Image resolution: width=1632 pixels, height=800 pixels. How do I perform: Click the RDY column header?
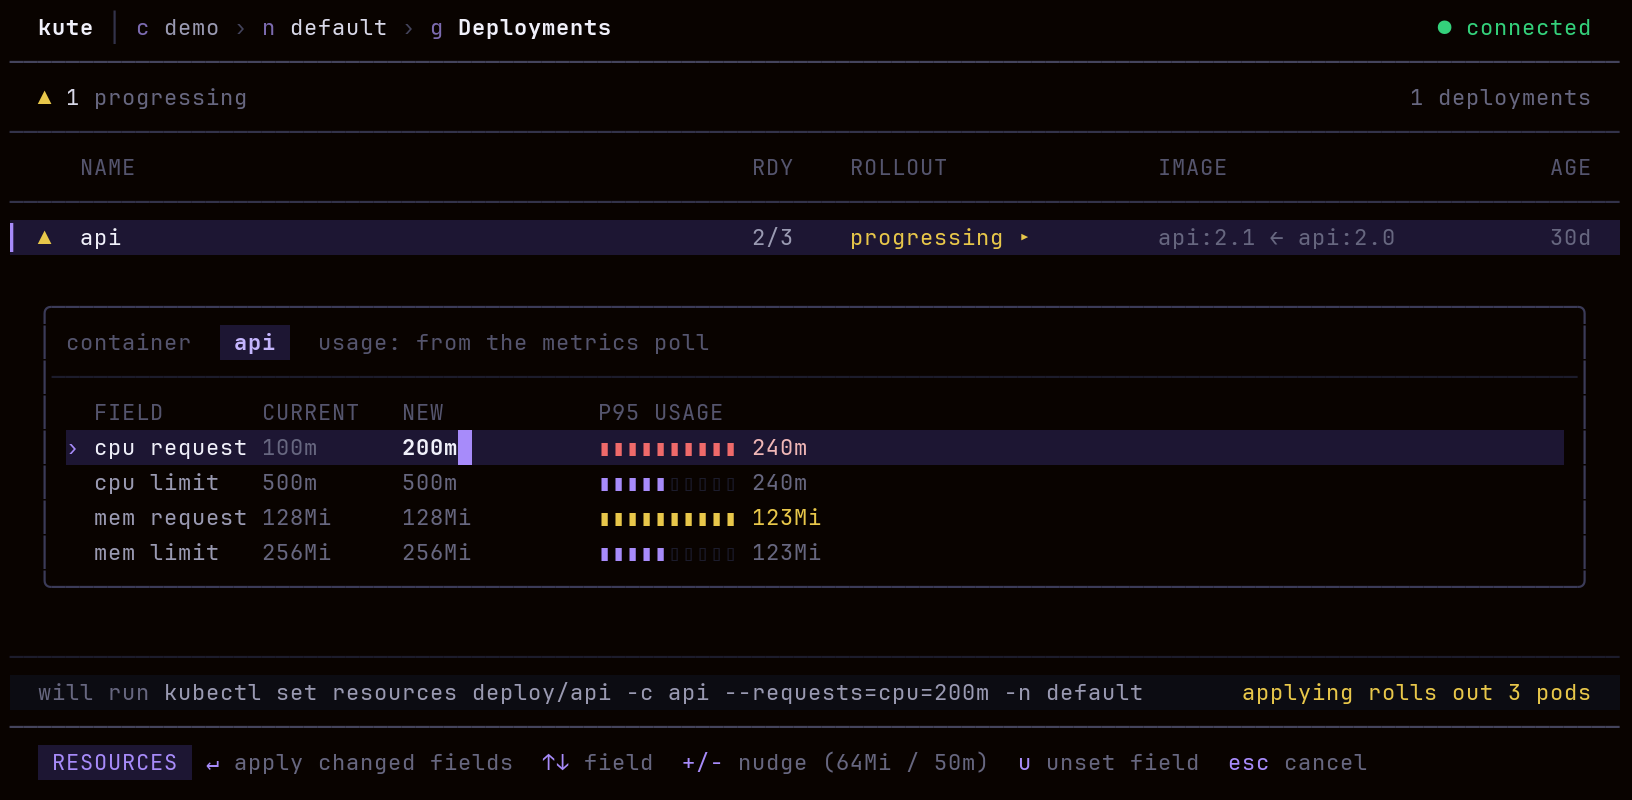pyautogui.click(x=772, y=168)
